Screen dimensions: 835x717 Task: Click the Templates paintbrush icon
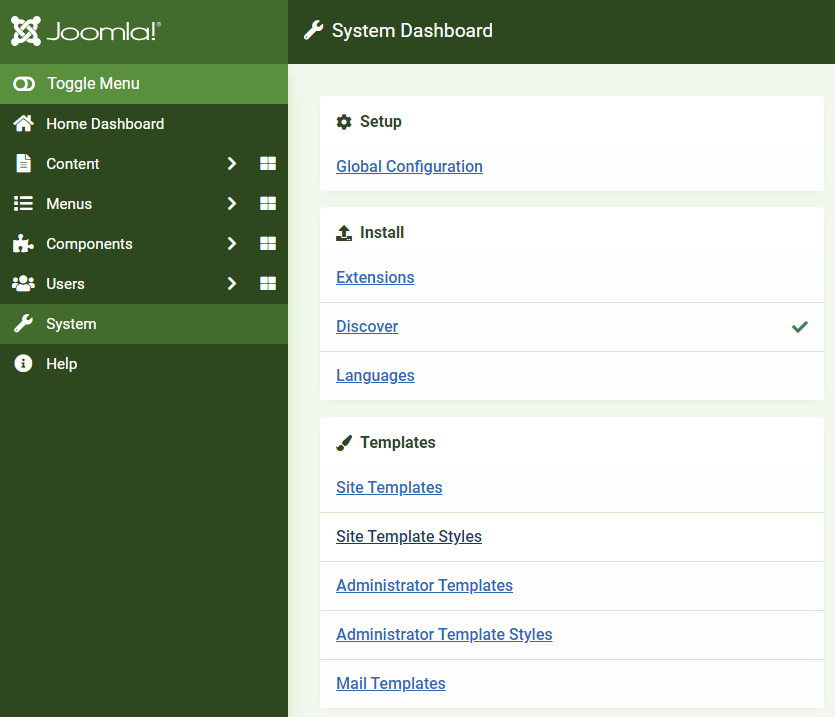[x=344, y=443]
